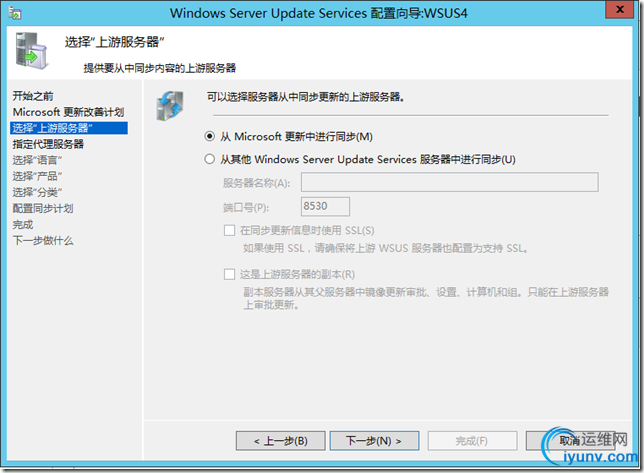Click the 完成(F) finish button
Viewport: 644px width, 473px height.
pos(471,440)
